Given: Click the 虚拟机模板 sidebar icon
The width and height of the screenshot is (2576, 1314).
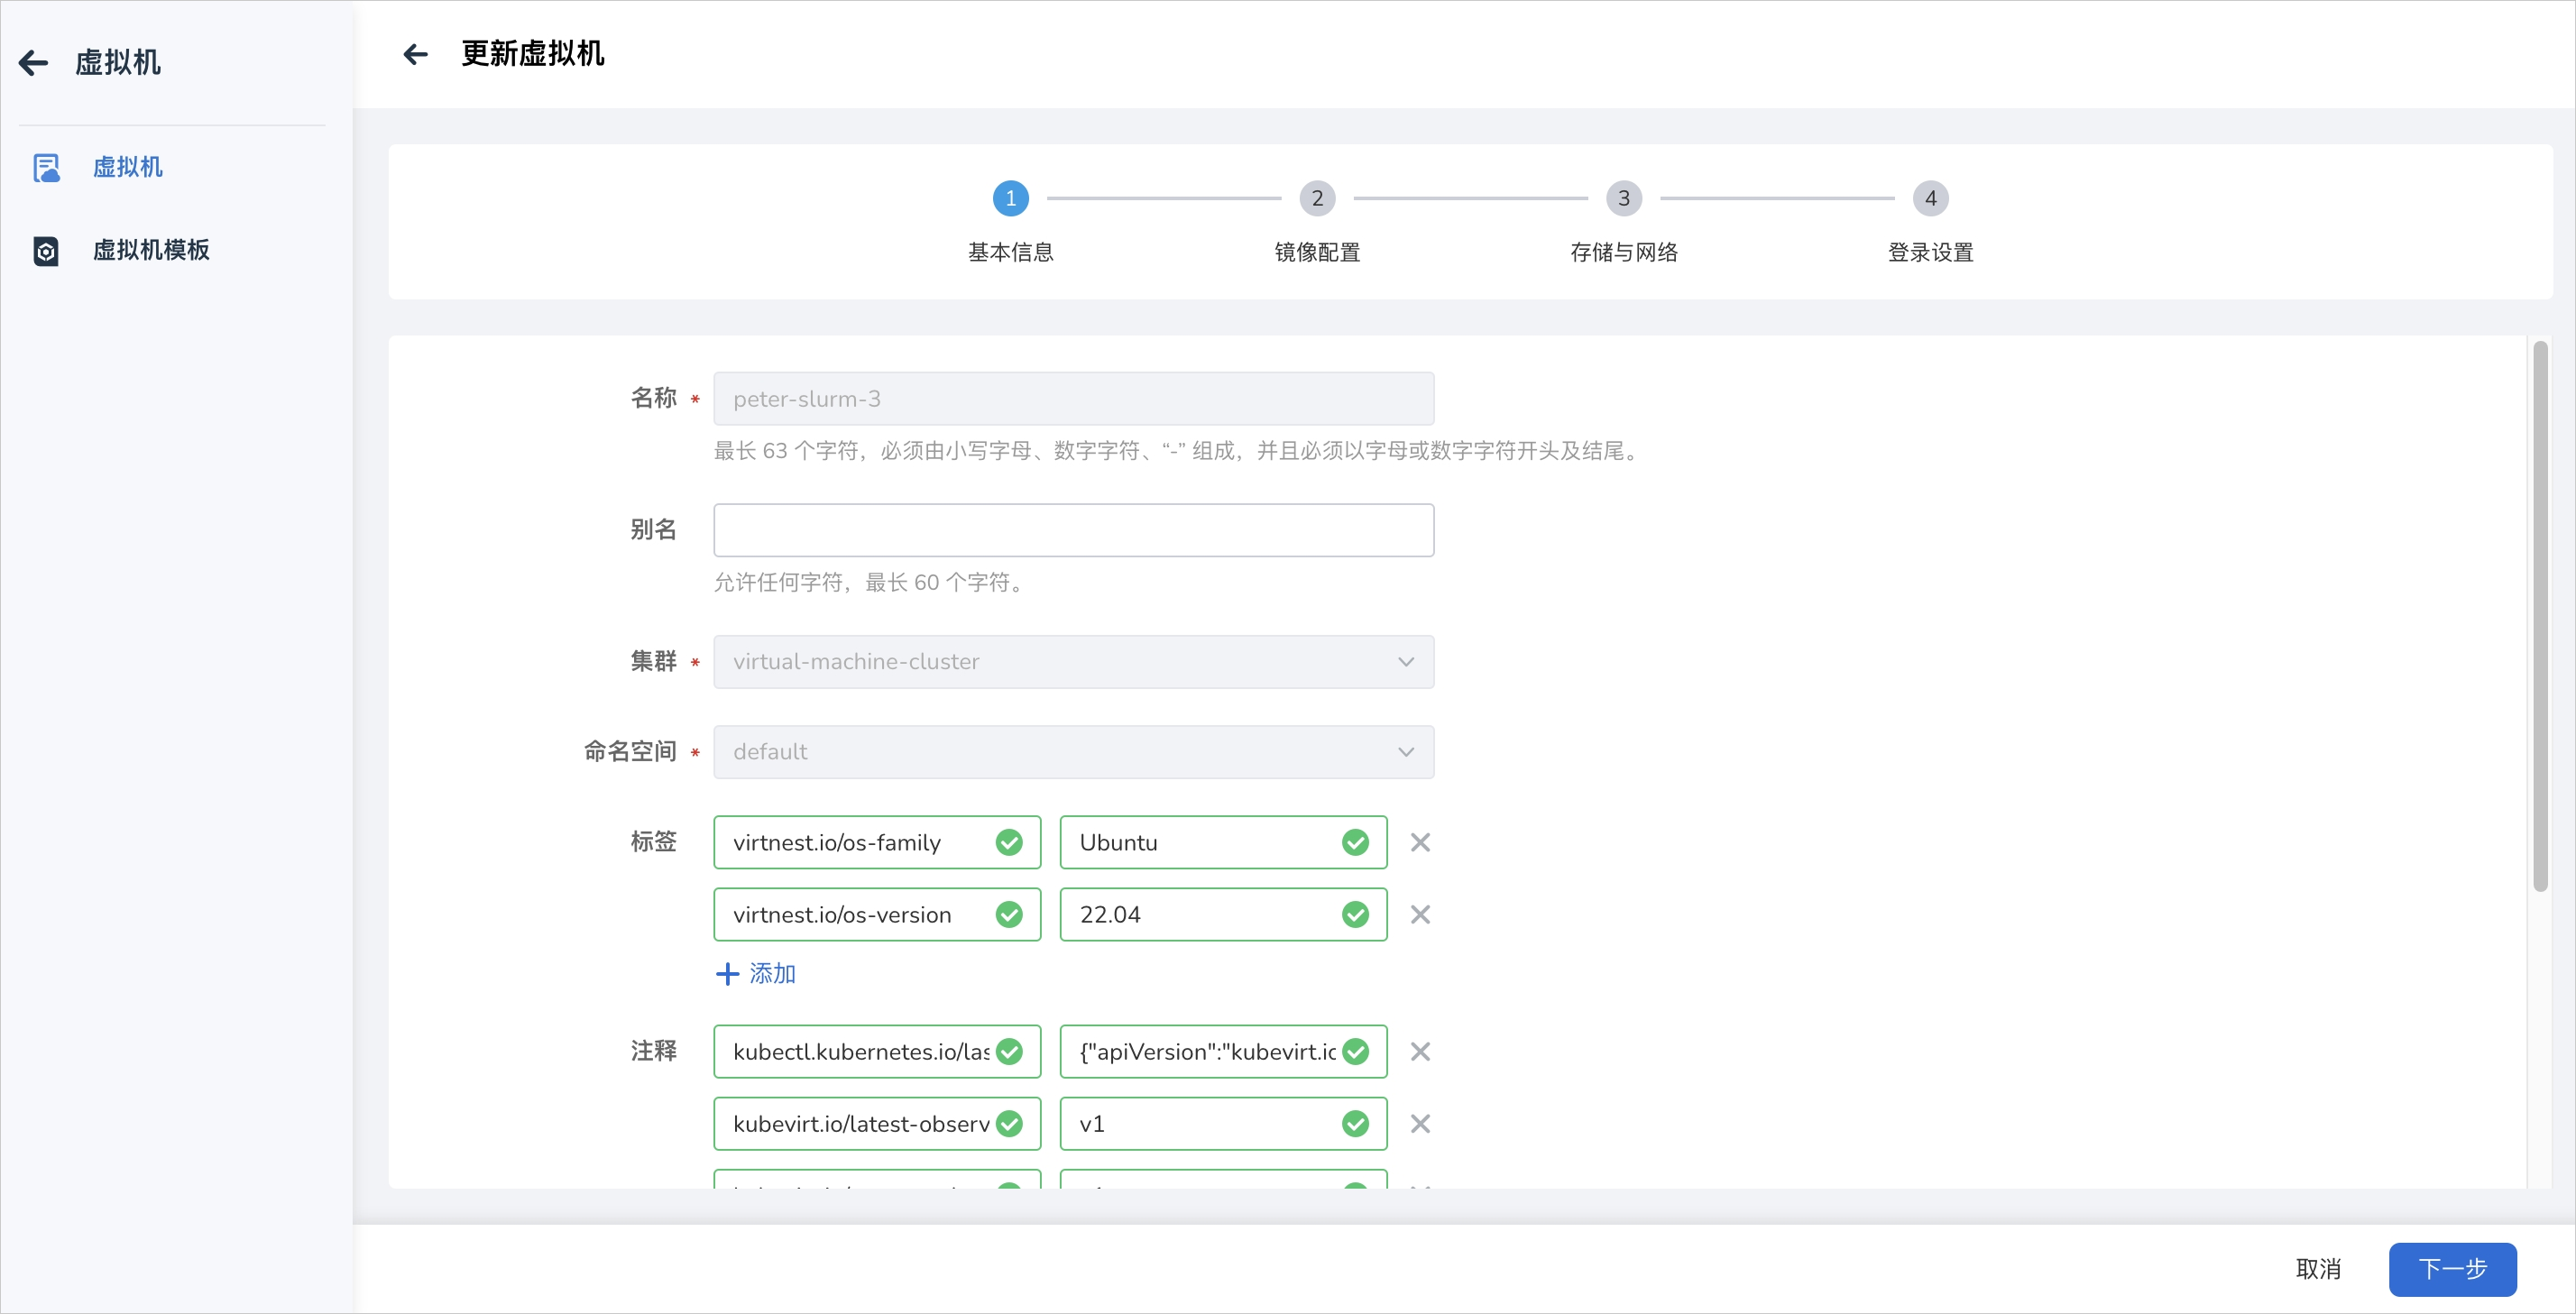Looking at the screenshot, I should tap(46, 251).
